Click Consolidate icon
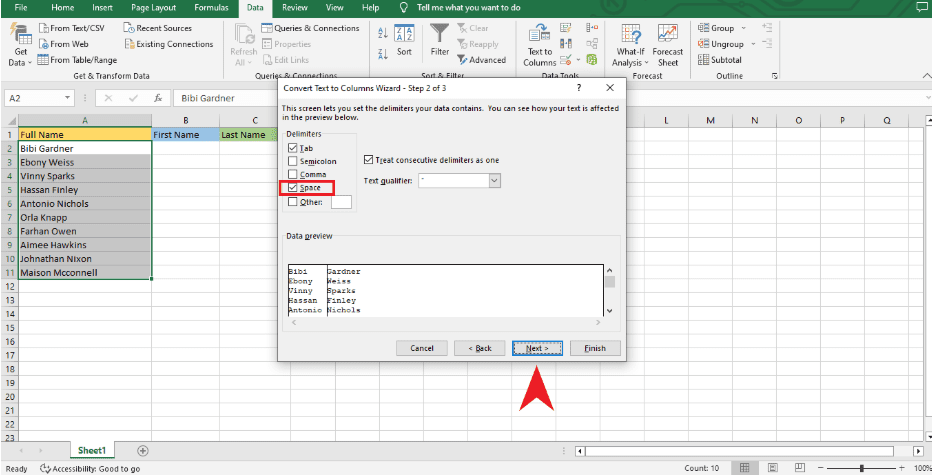932x476 pixels. [x=592, y=28]
